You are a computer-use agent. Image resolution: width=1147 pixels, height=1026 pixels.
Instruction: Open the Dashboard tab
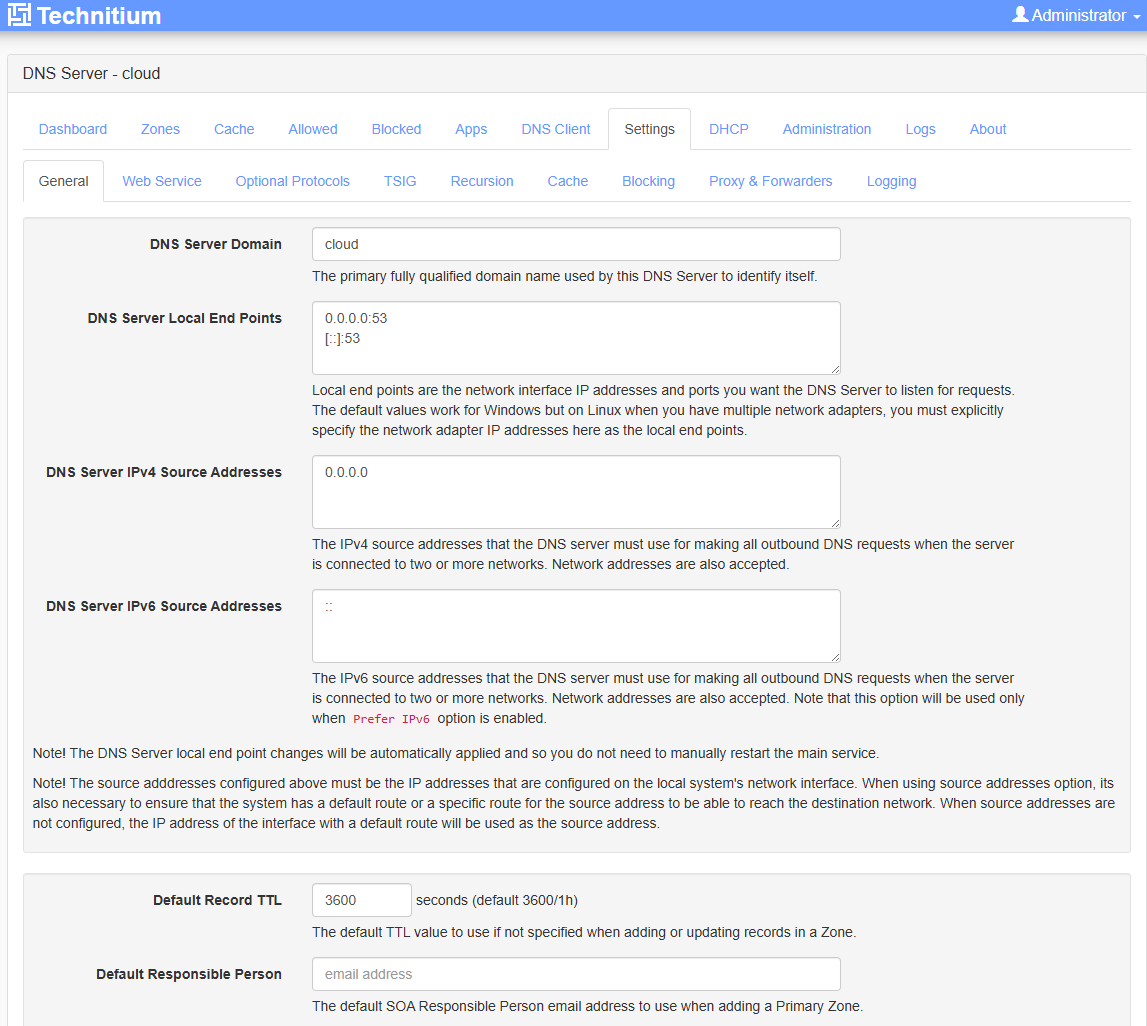(x=72, y=129)
